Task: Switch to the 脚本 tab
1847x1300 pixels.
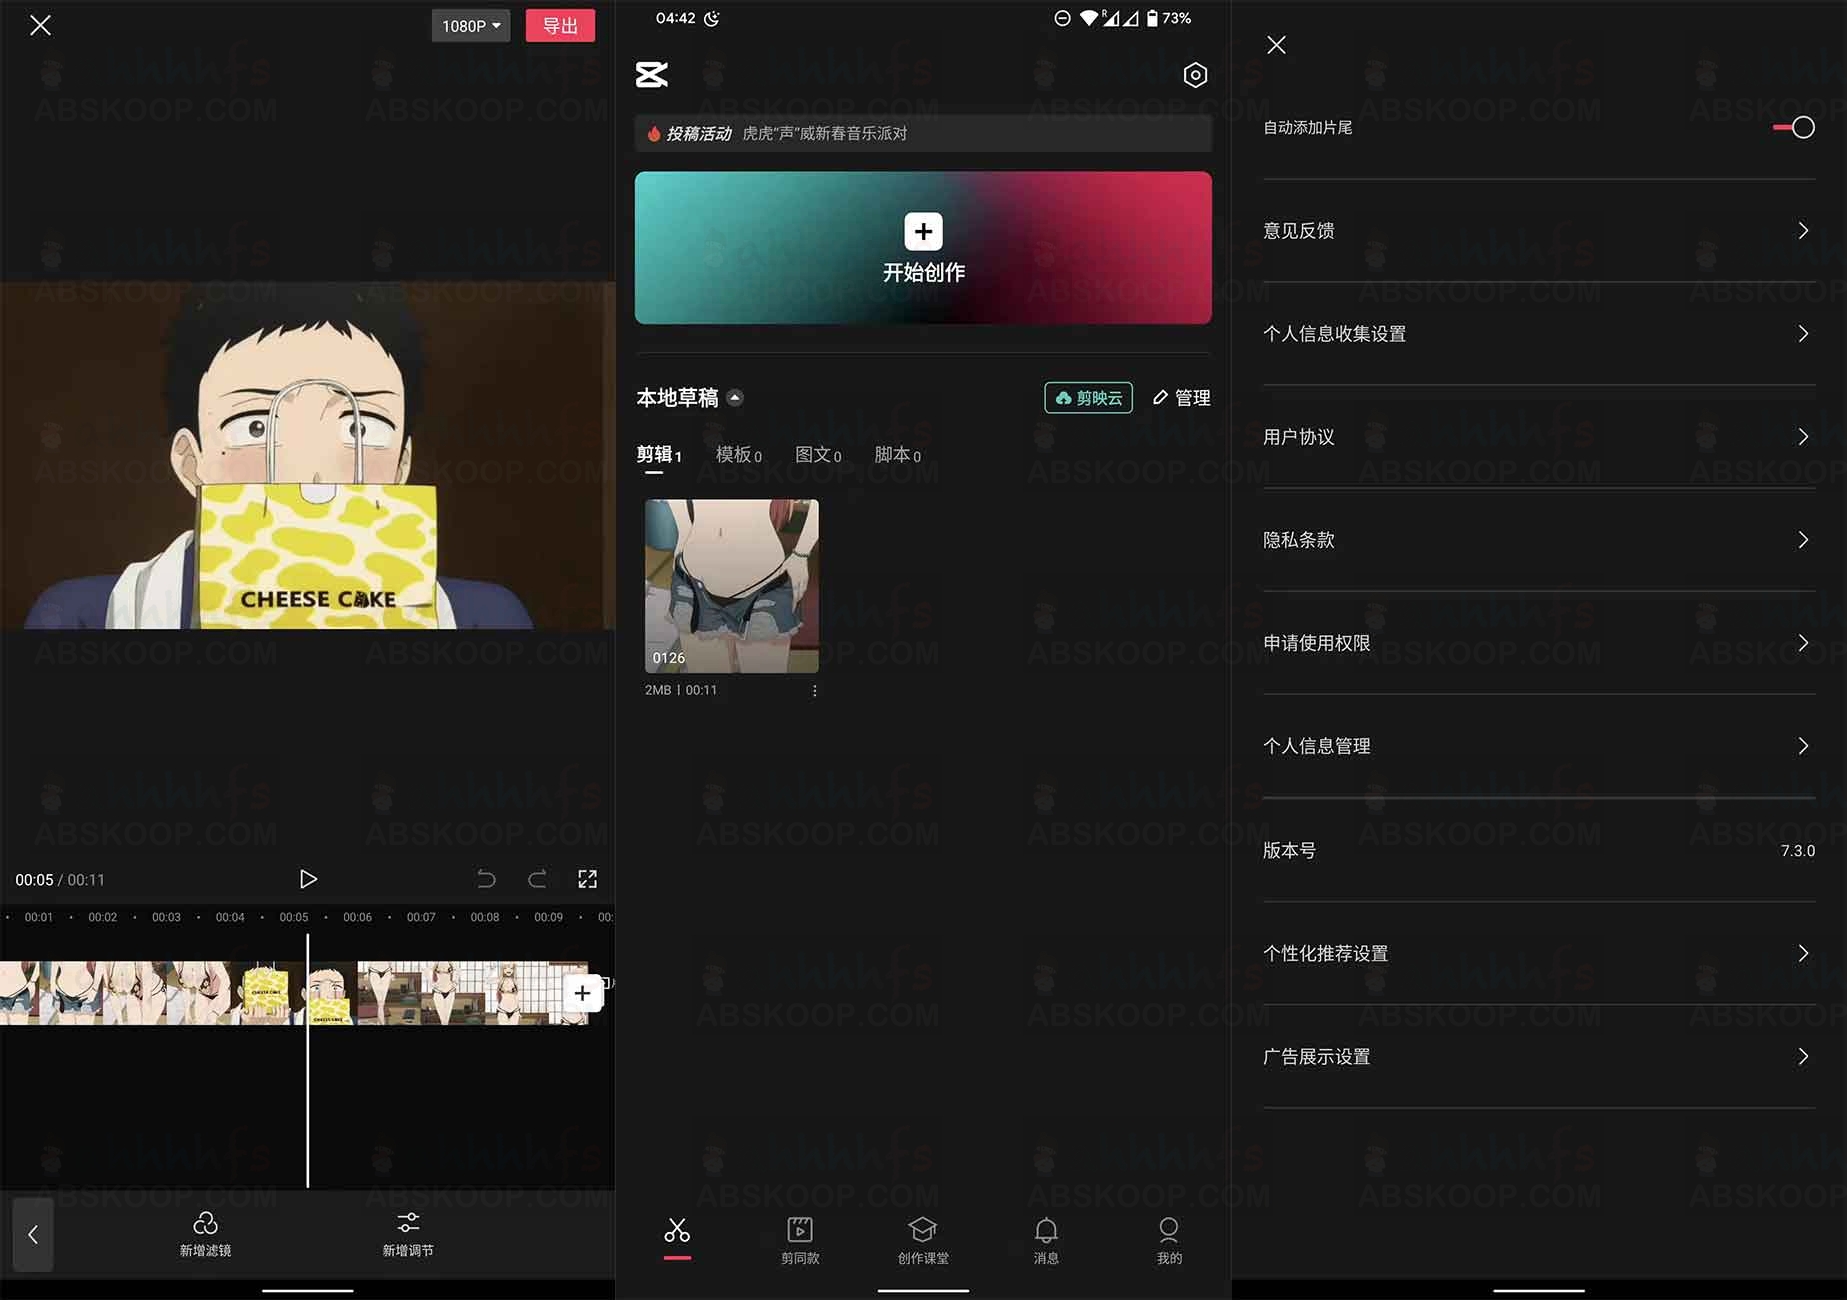Action: point(897,455)
